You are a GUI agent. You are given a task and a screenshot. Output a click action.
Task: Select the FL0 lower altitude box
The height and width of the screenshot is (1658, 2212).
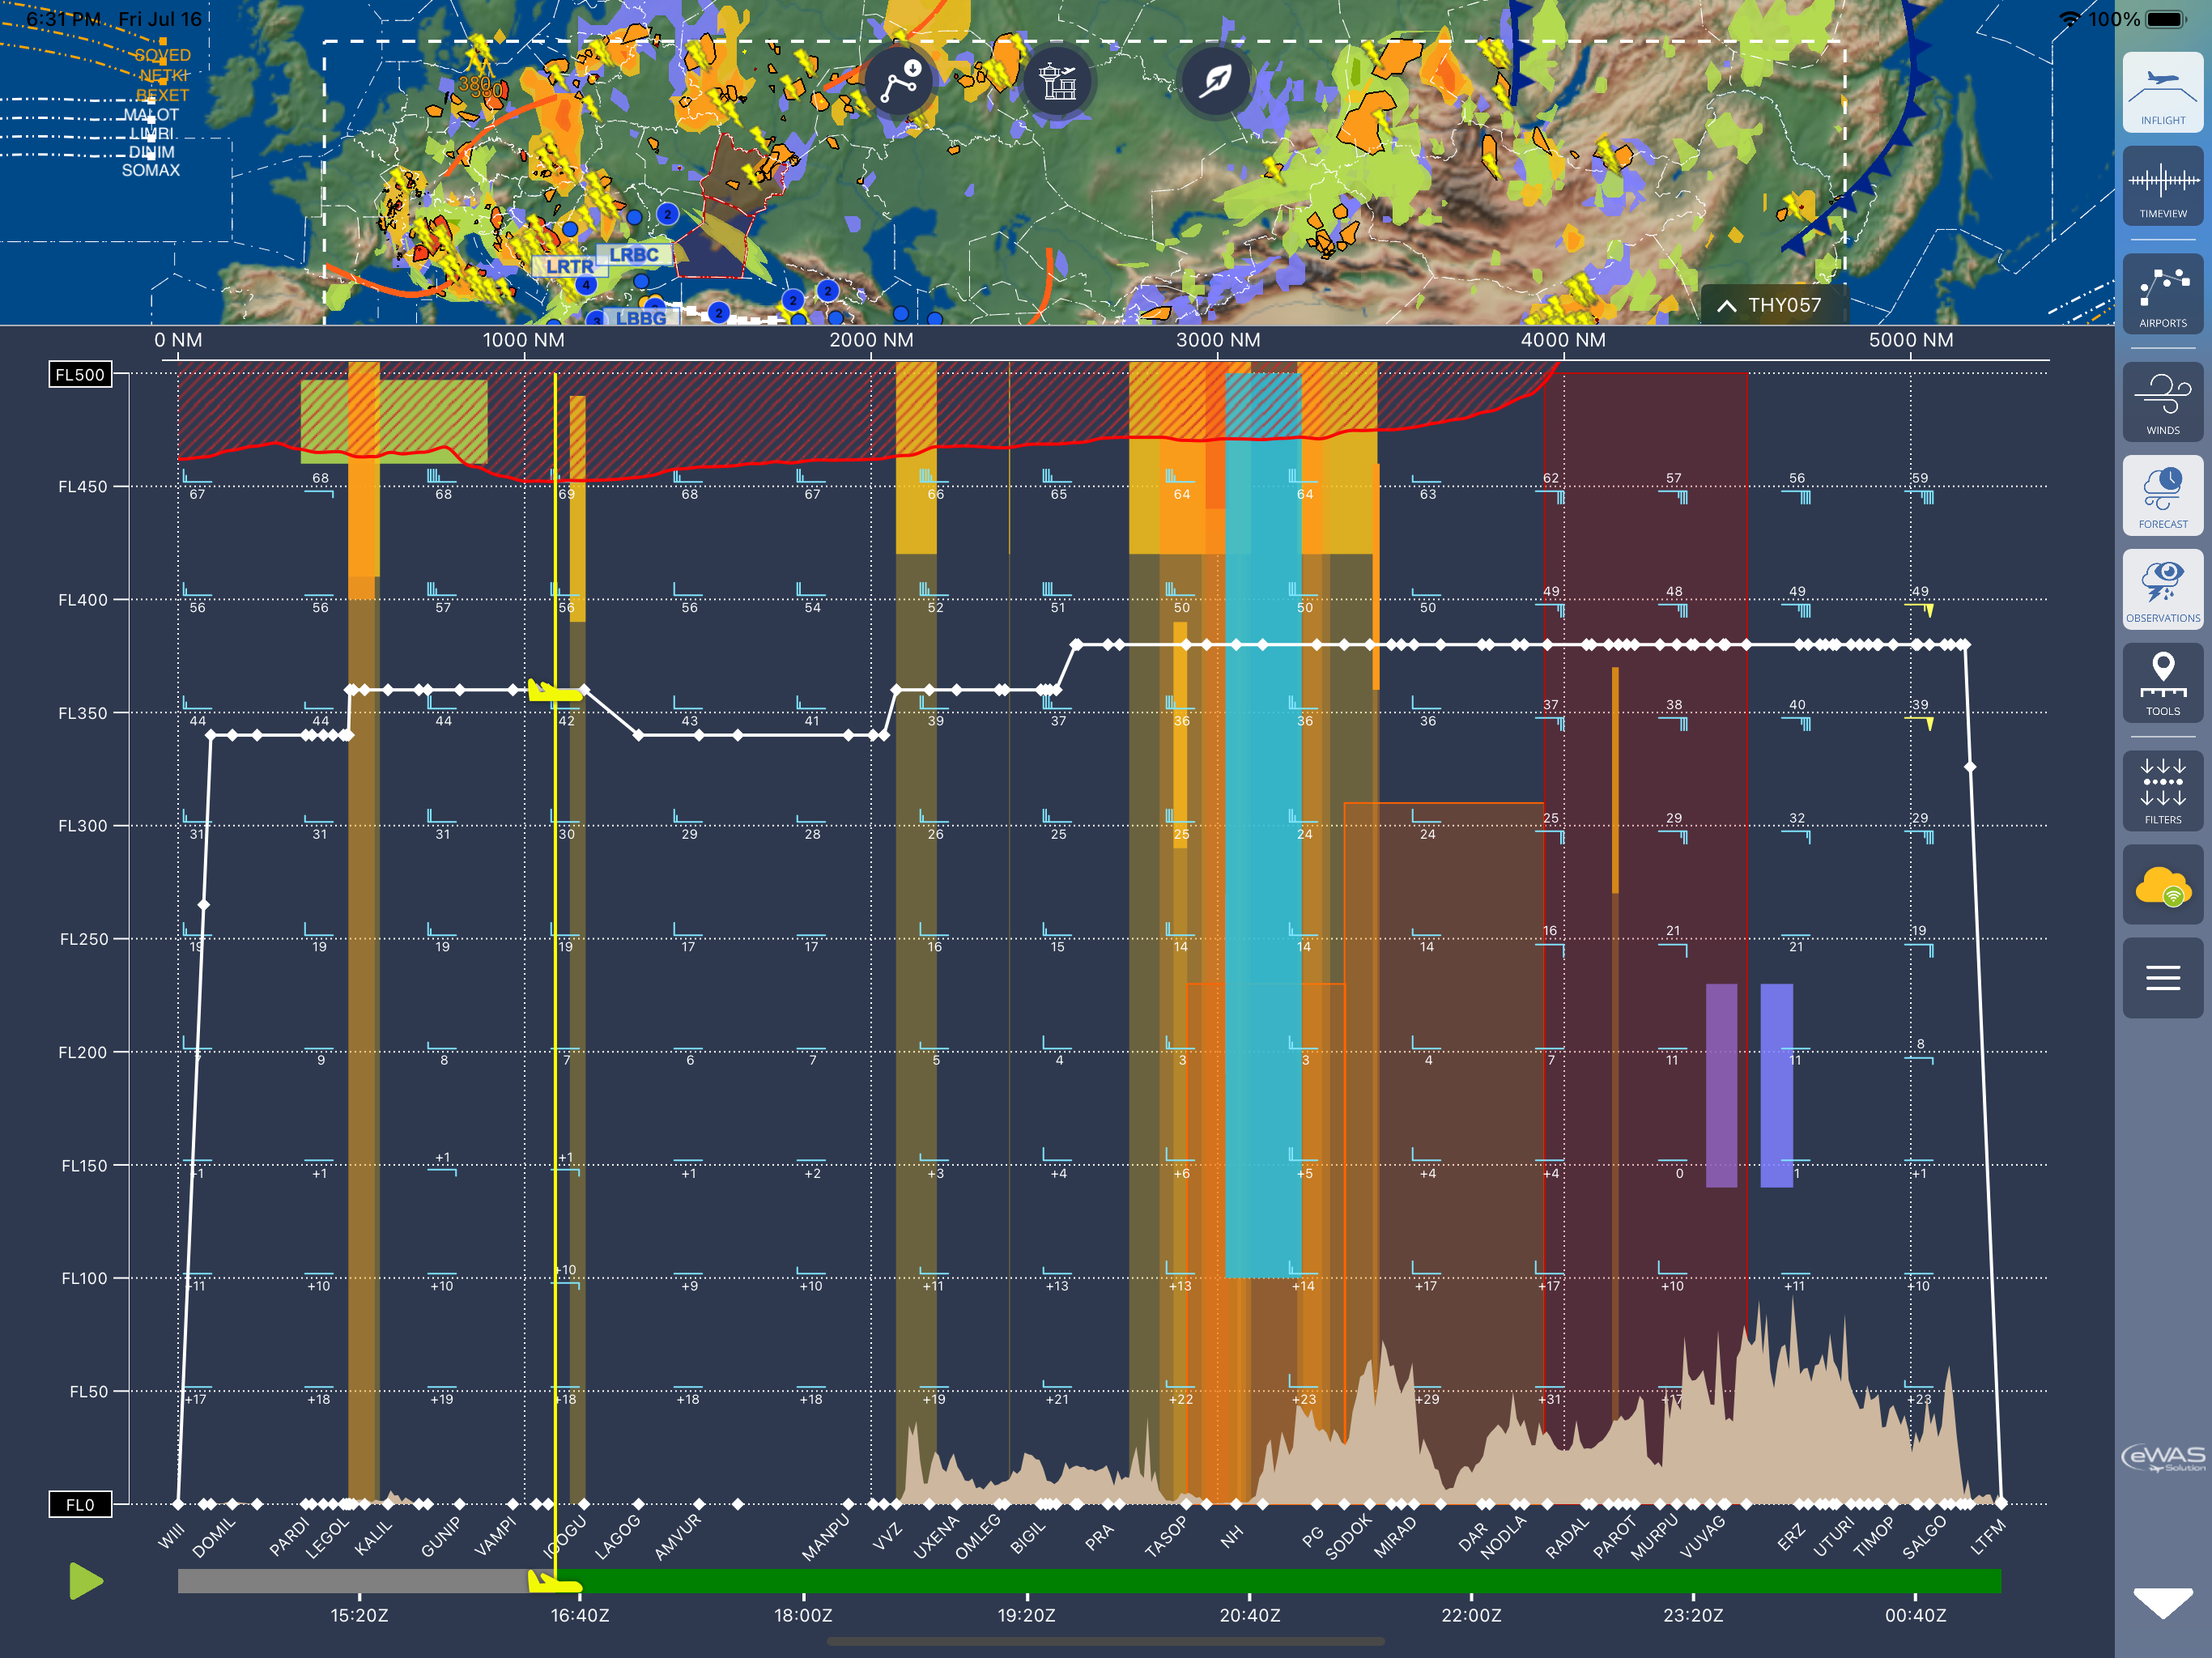coord(80,1505)
